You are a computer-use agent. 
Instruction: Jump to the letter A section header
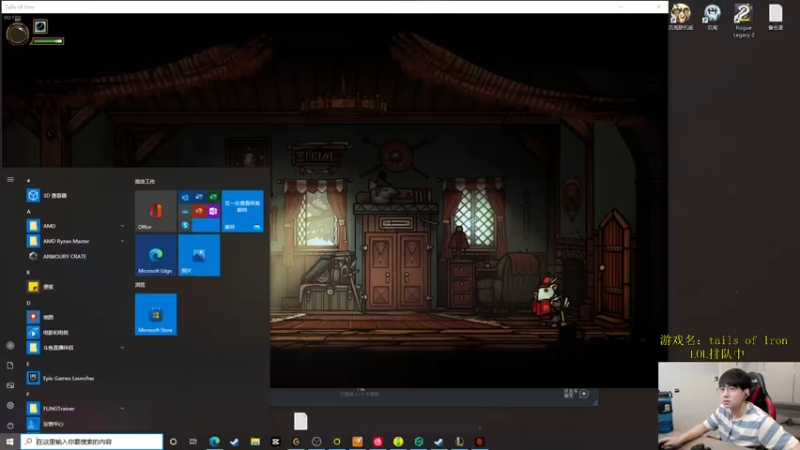point(29,211)
